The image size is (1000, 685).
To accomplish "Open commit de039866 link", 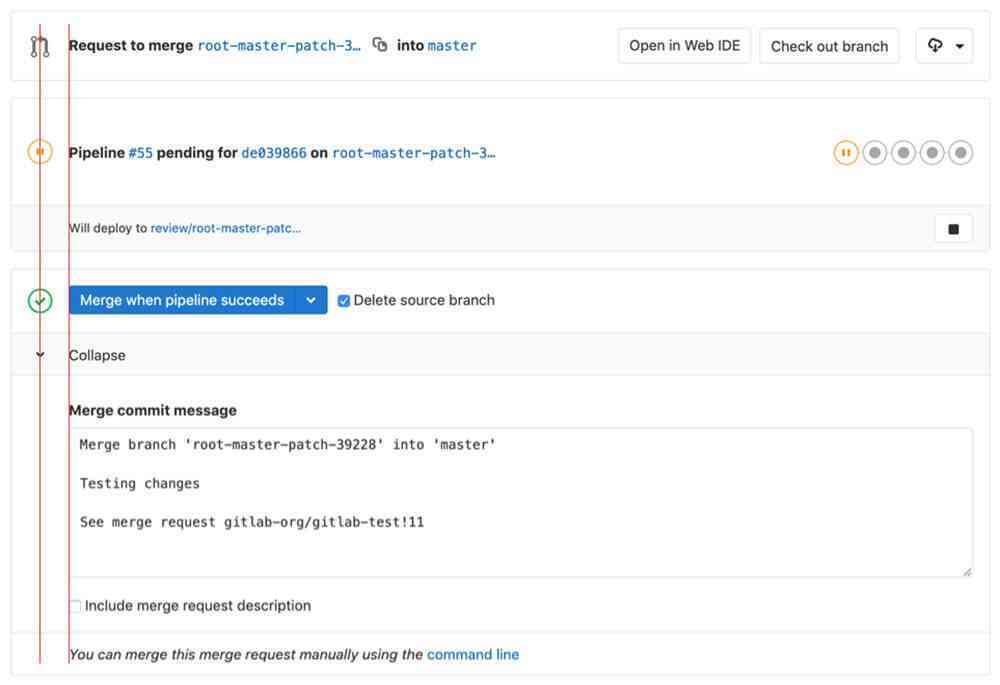I will (x=273, y=153).
